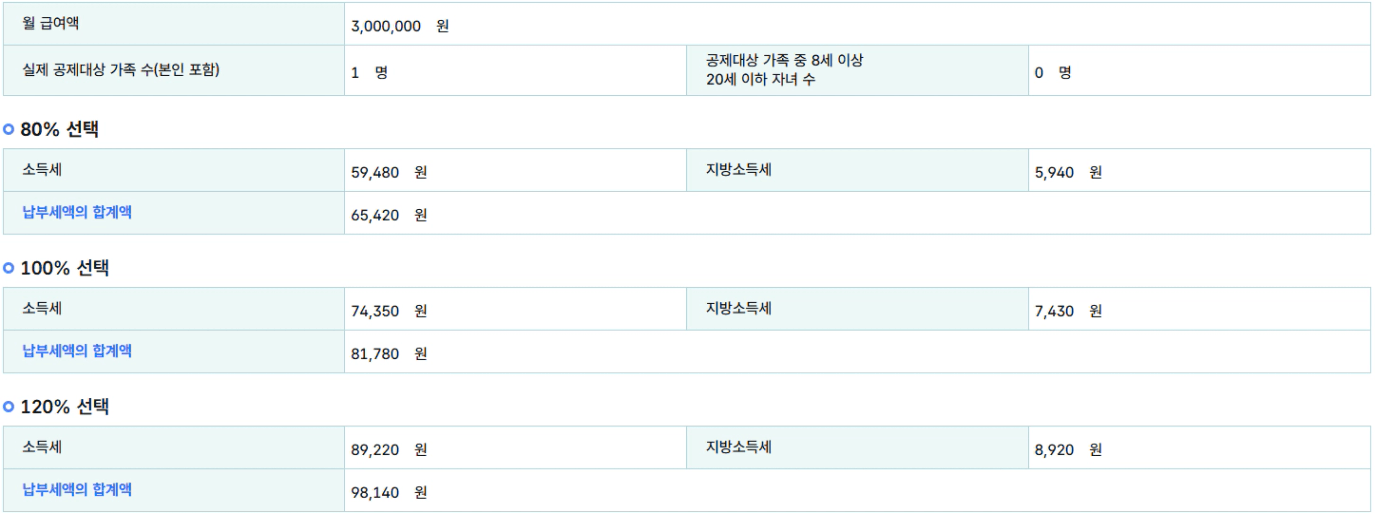Select the 98,140 원 total tax amount

[389, 492]
